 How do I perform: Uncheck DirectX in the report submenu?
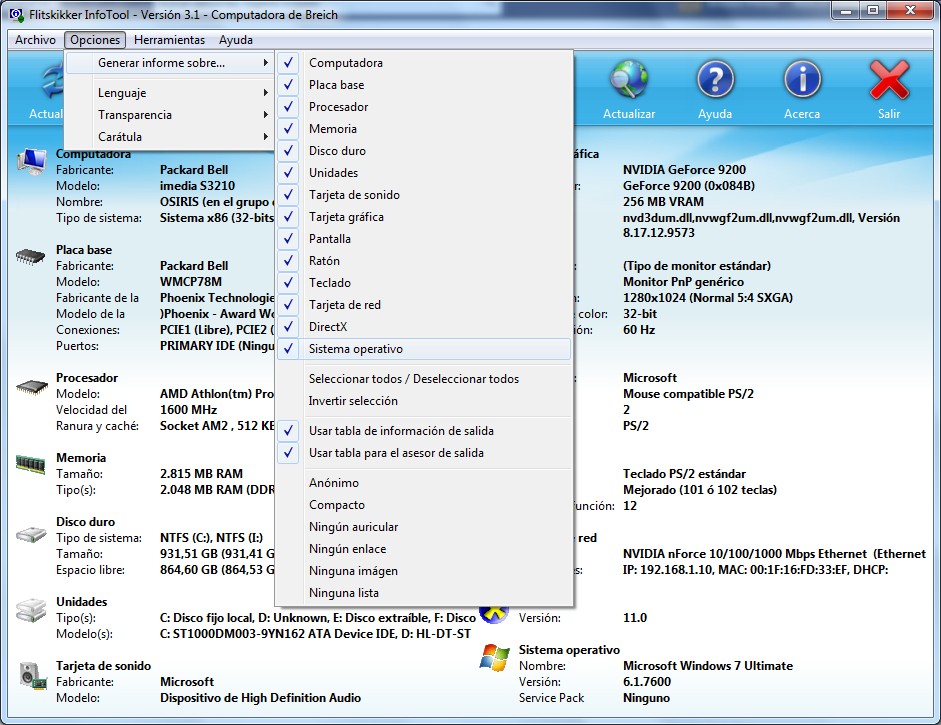tap(424, 326)
